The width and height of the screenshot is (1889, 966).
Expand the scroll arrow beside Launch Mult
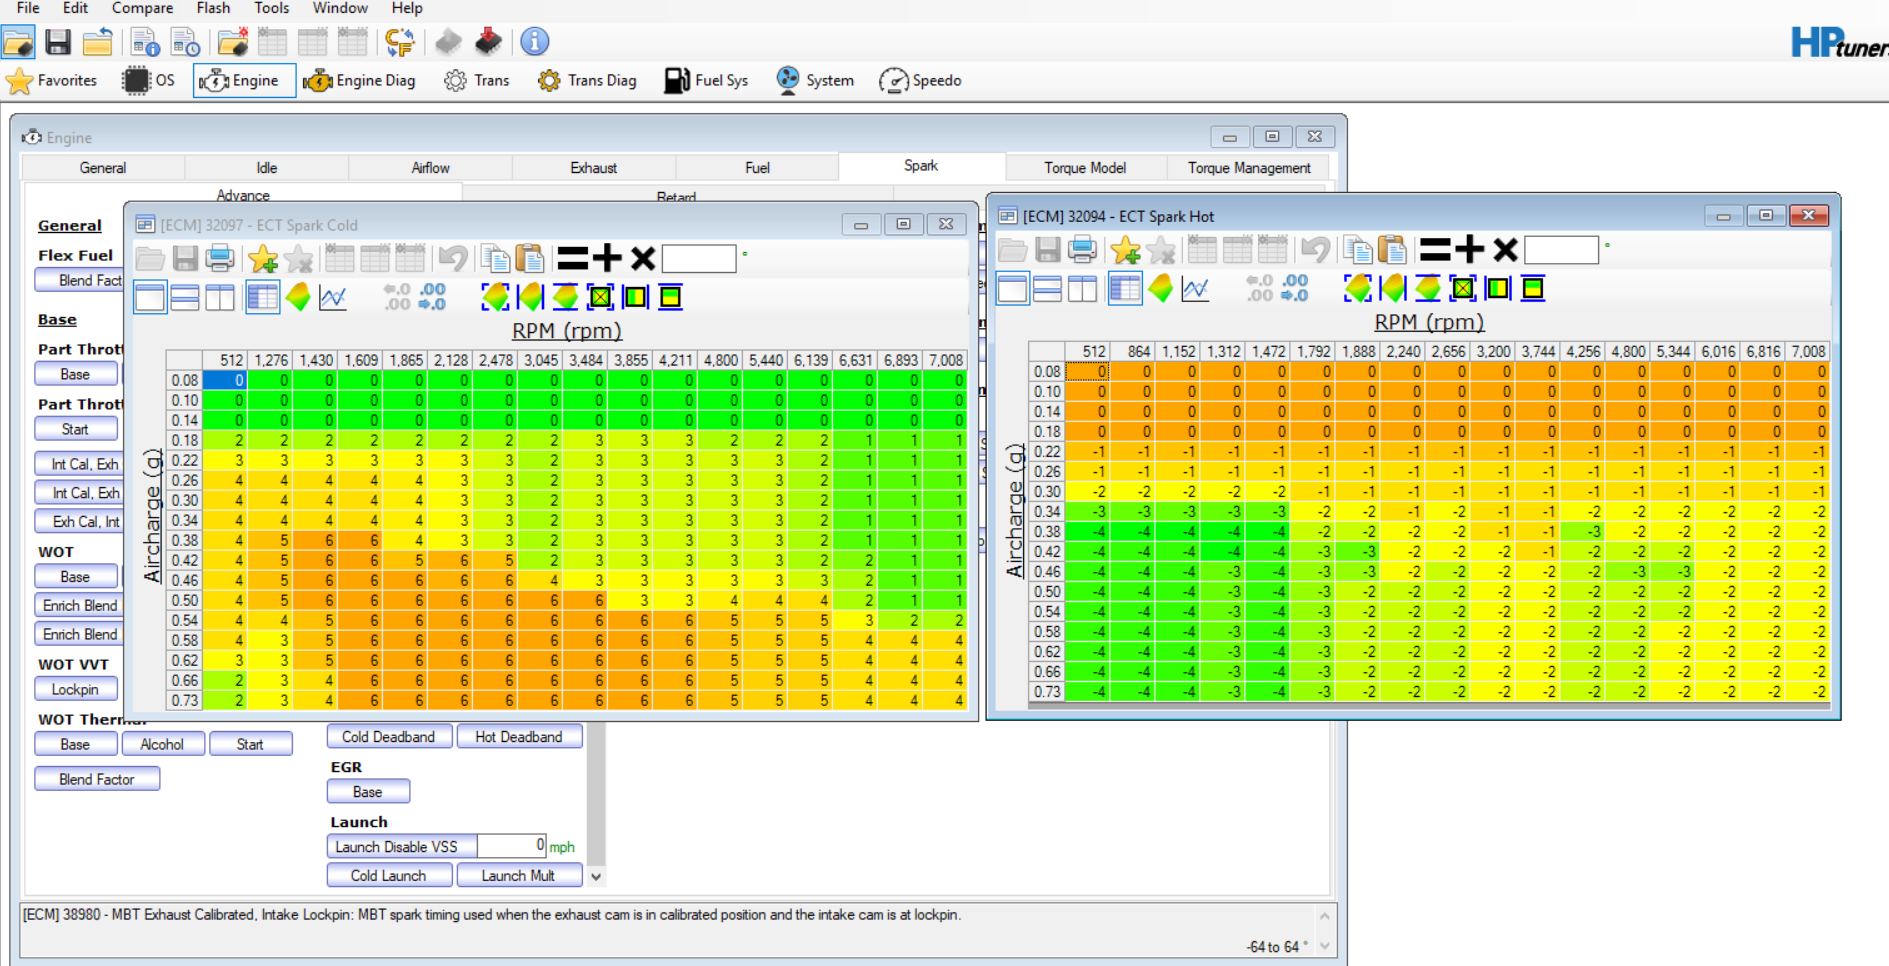point(596,876)
